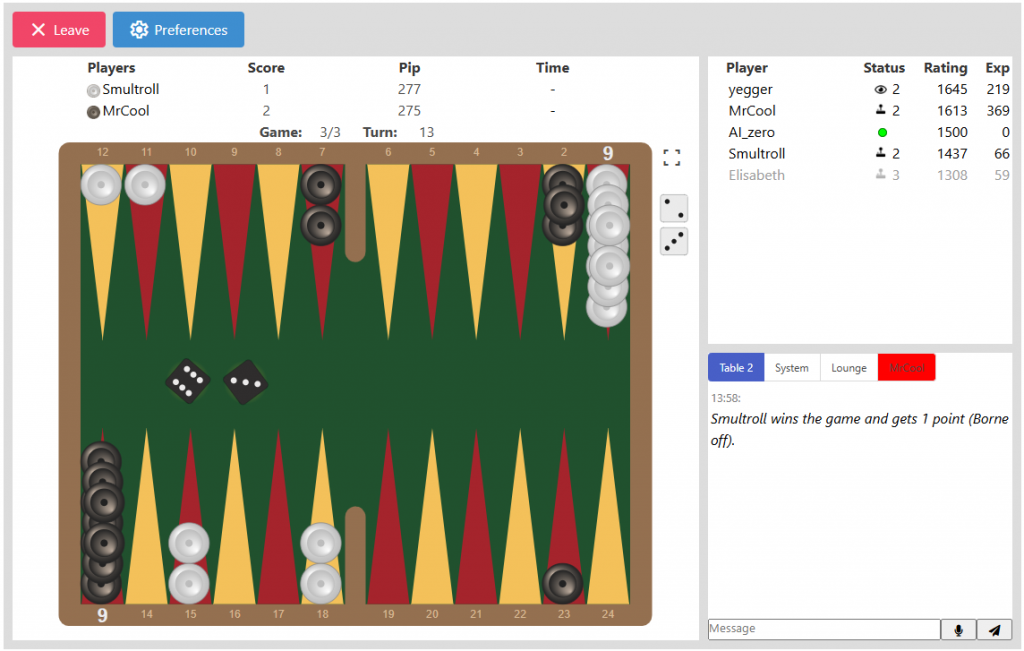1024x651 pixels.
Task: Click the spectator eye icon next to yegger
Action: tap(880, 90)
